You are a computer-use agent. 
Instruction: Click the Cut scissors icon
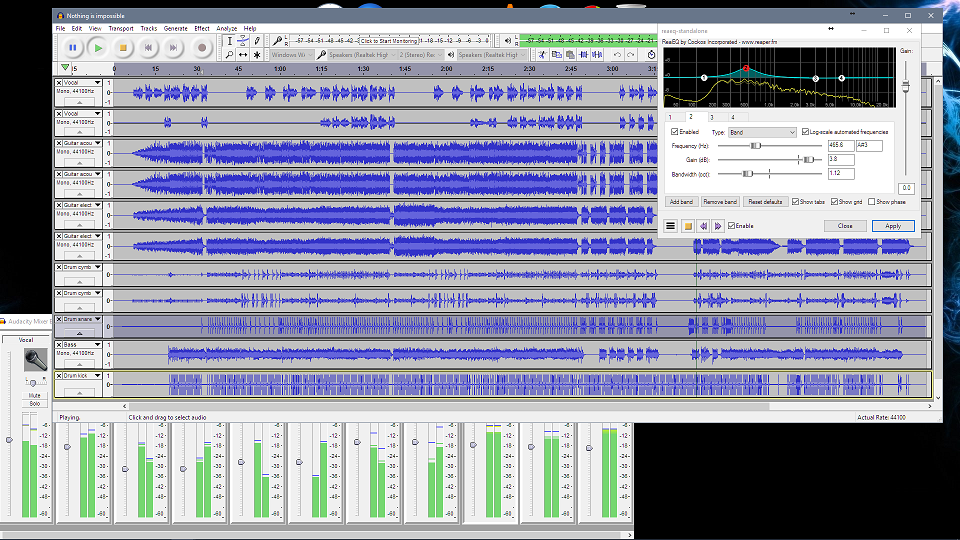click(x=542, y=54)
